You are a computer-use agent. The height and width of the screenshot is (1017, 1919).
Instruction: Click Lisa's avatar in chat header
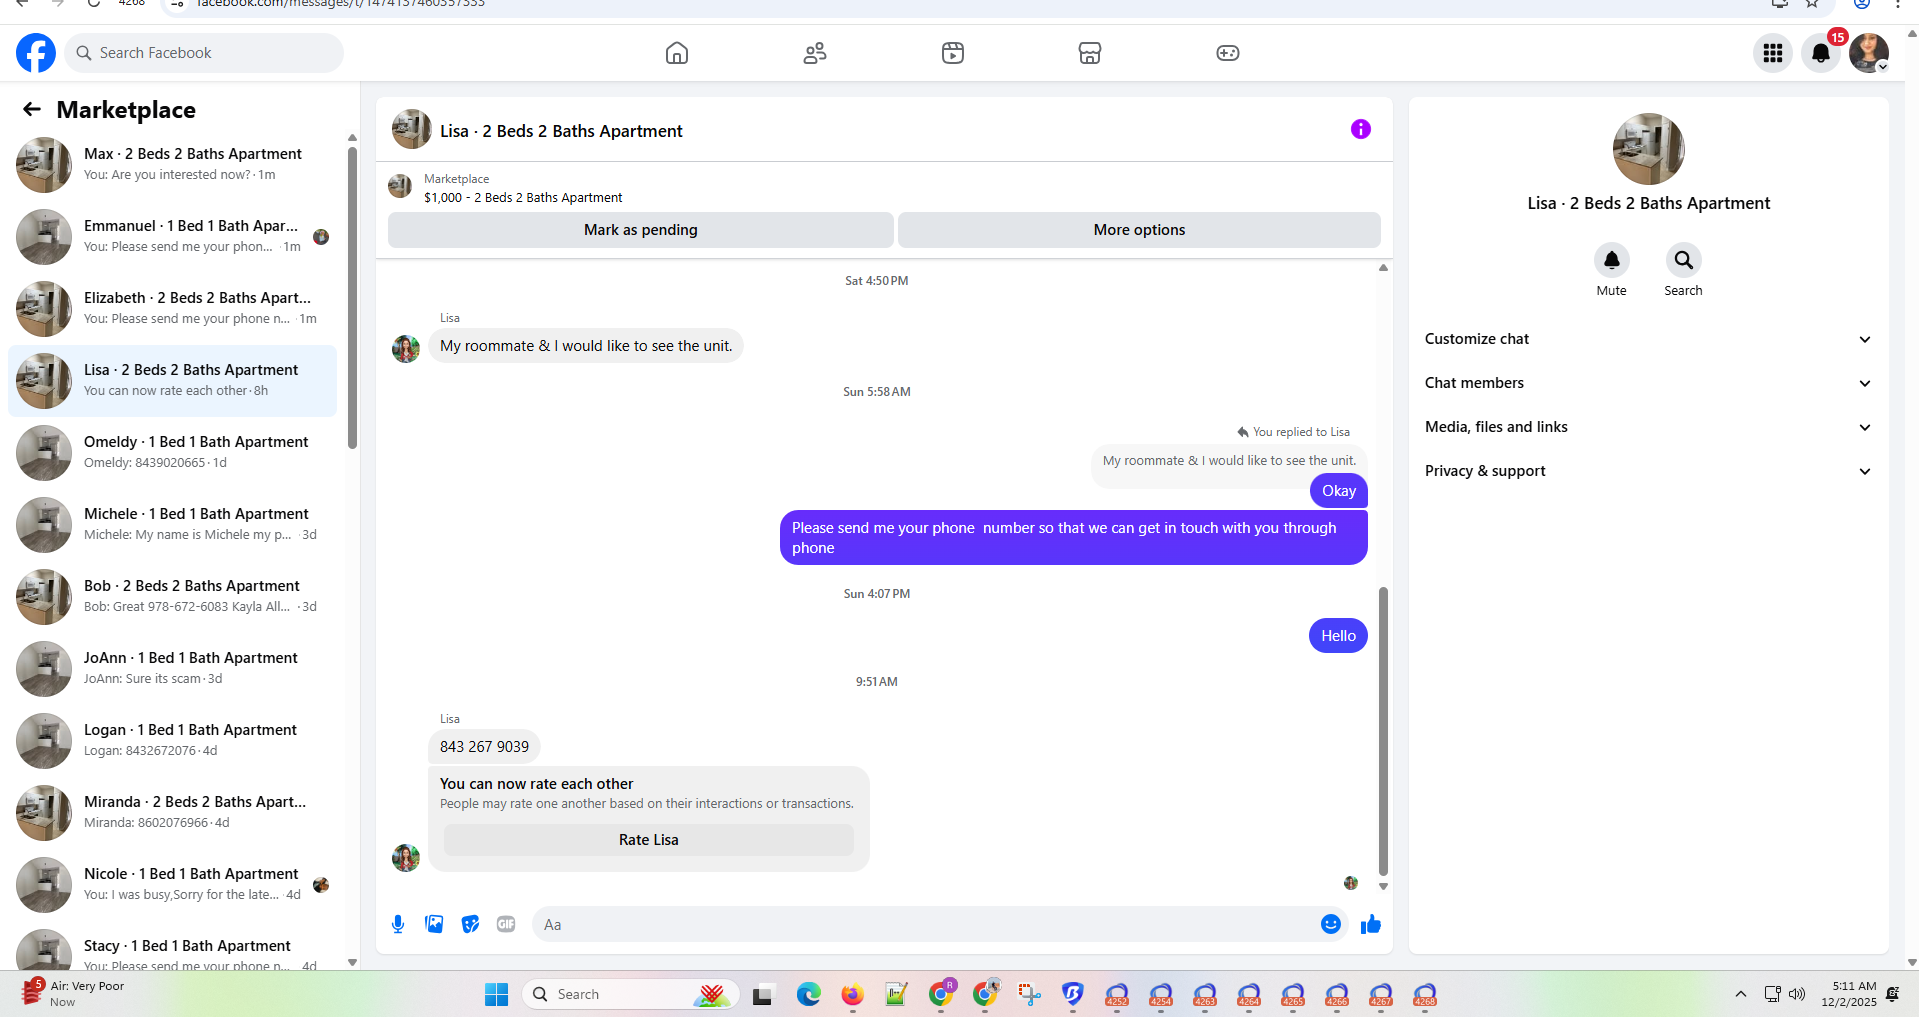coord(412,130)
